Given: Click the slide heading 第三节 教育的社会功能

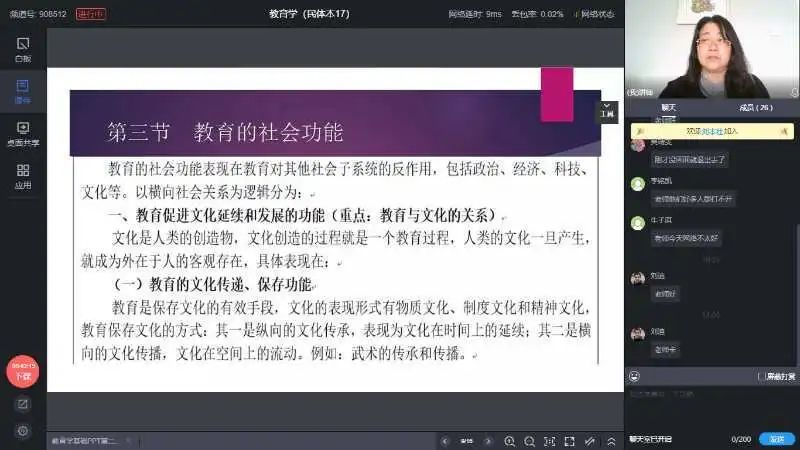Looking at the screenshot, I should [225, 132].
